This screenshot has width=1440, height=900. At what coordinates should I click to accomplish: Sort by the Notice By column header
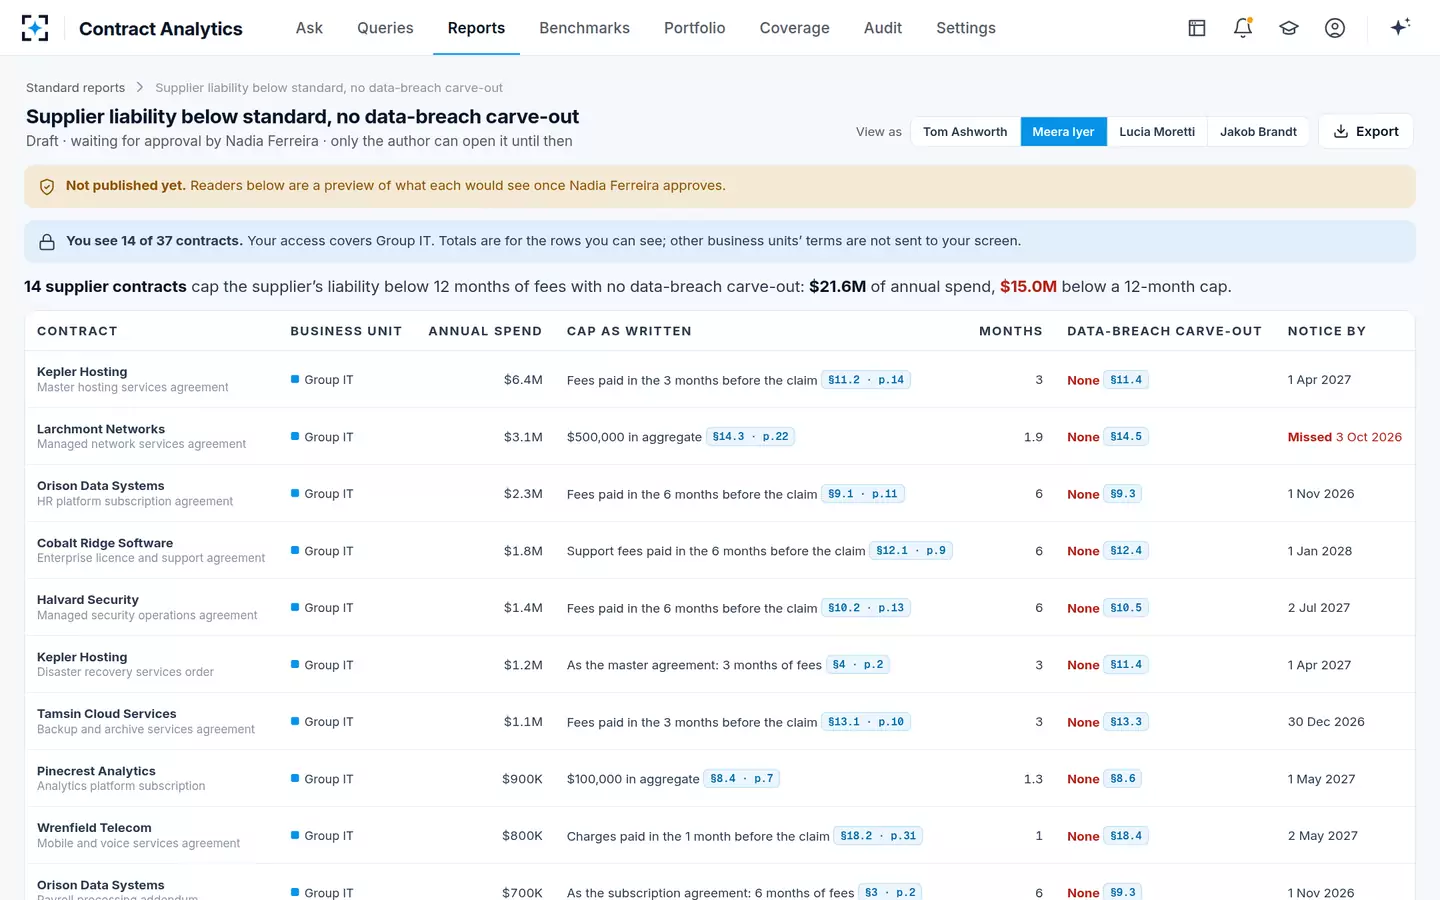[1326, 331]
